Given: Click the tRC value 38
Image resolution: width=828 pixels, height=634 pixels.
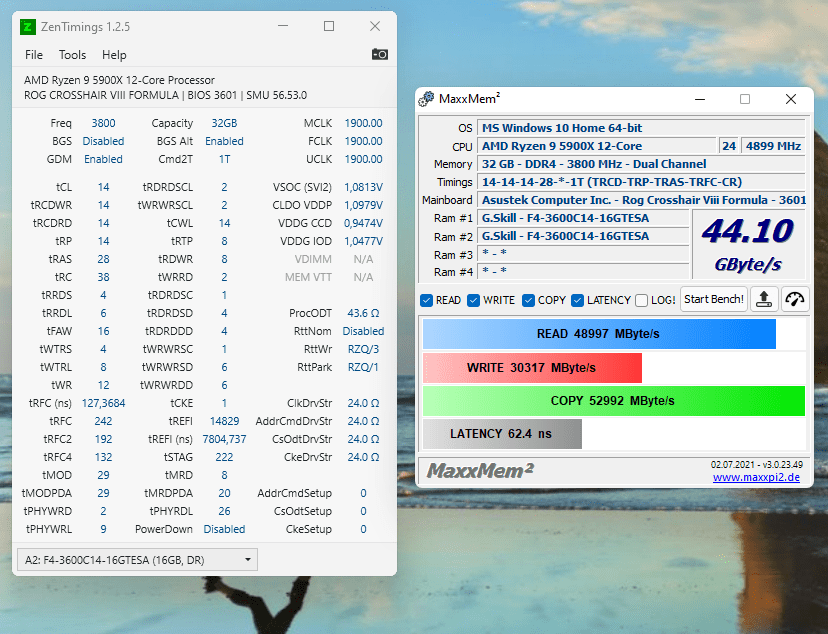Looking at the screenshot, I should tap(104, 277).
